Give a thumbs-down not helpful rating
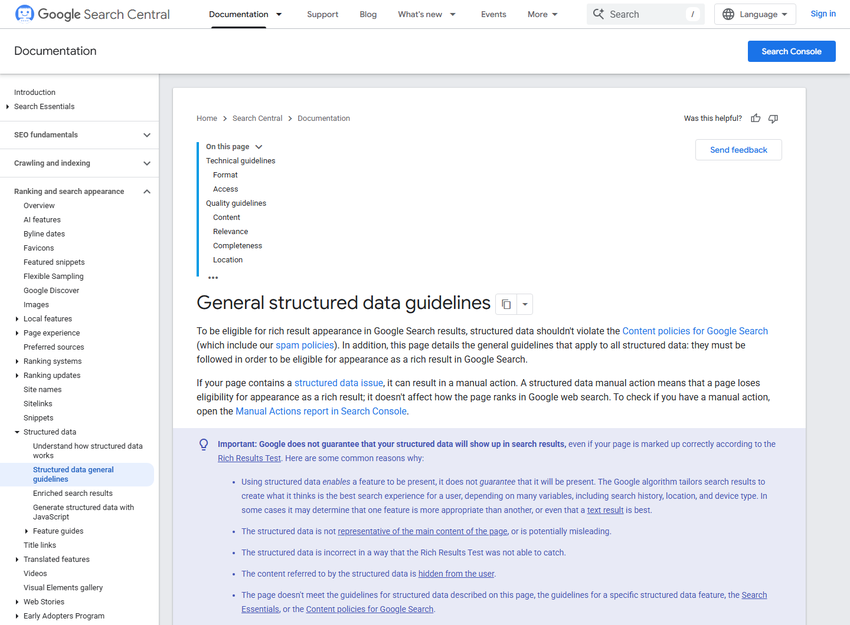The height and width of the screenshot is (625, 850). (x=773, y=118)
